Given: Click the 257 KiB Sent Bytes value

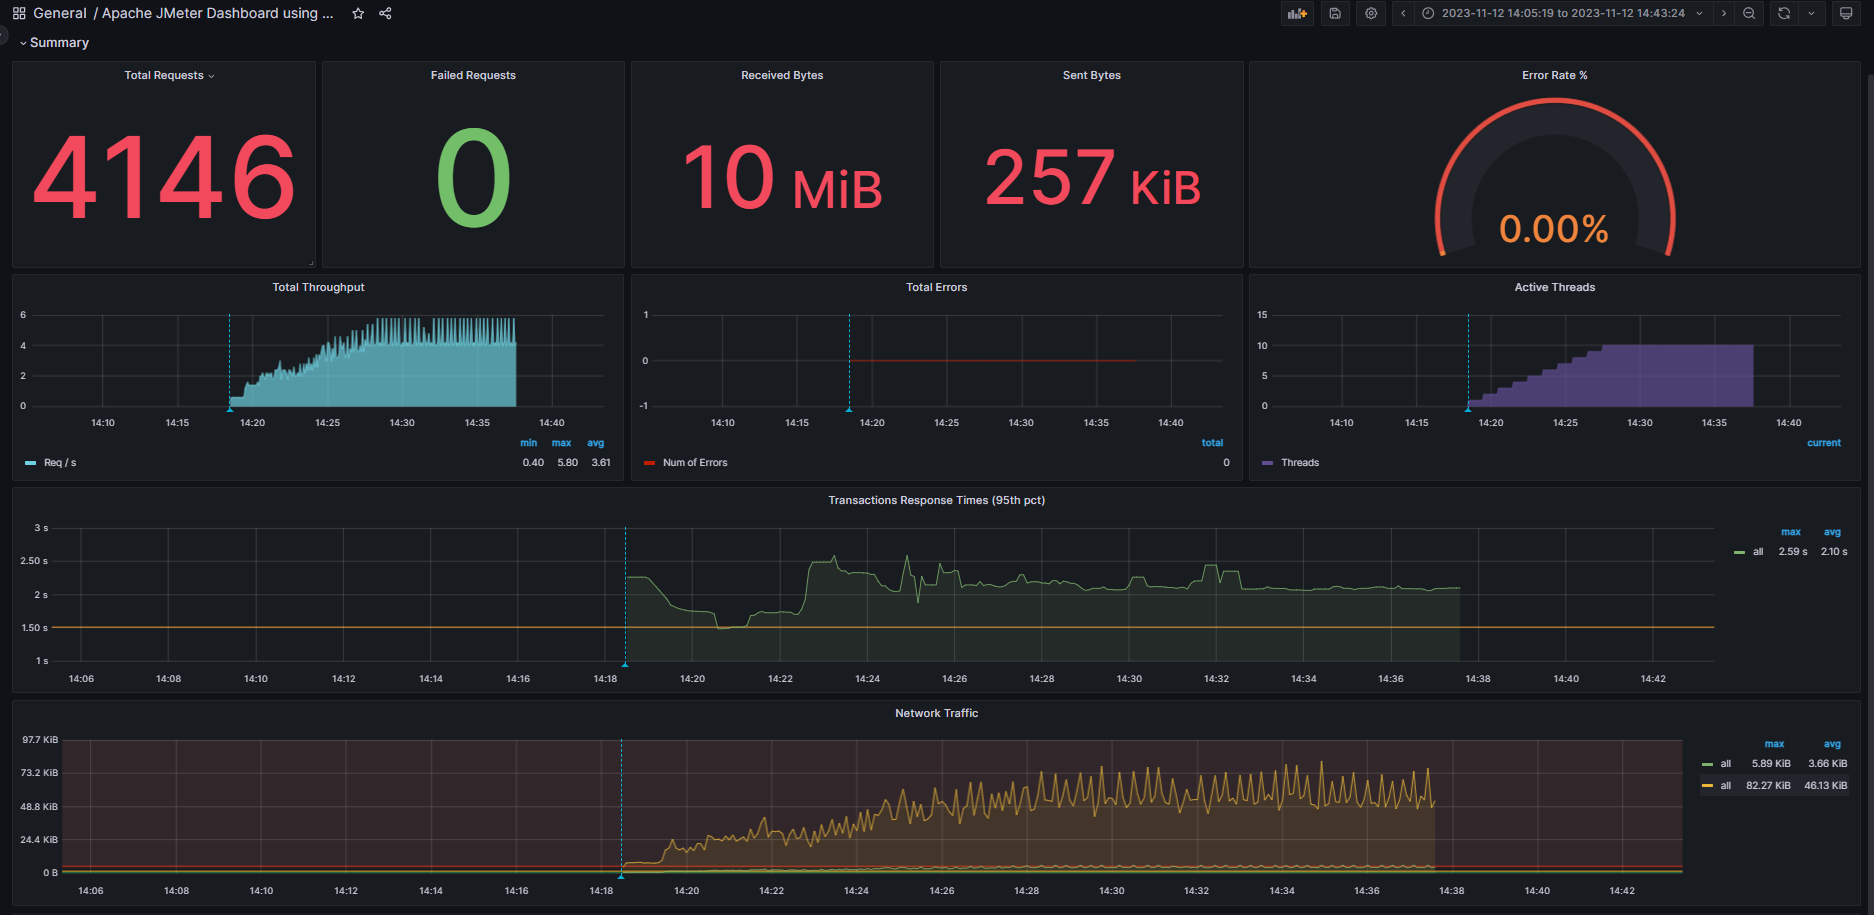Looking at the screenshot, I should point(1092,178).
